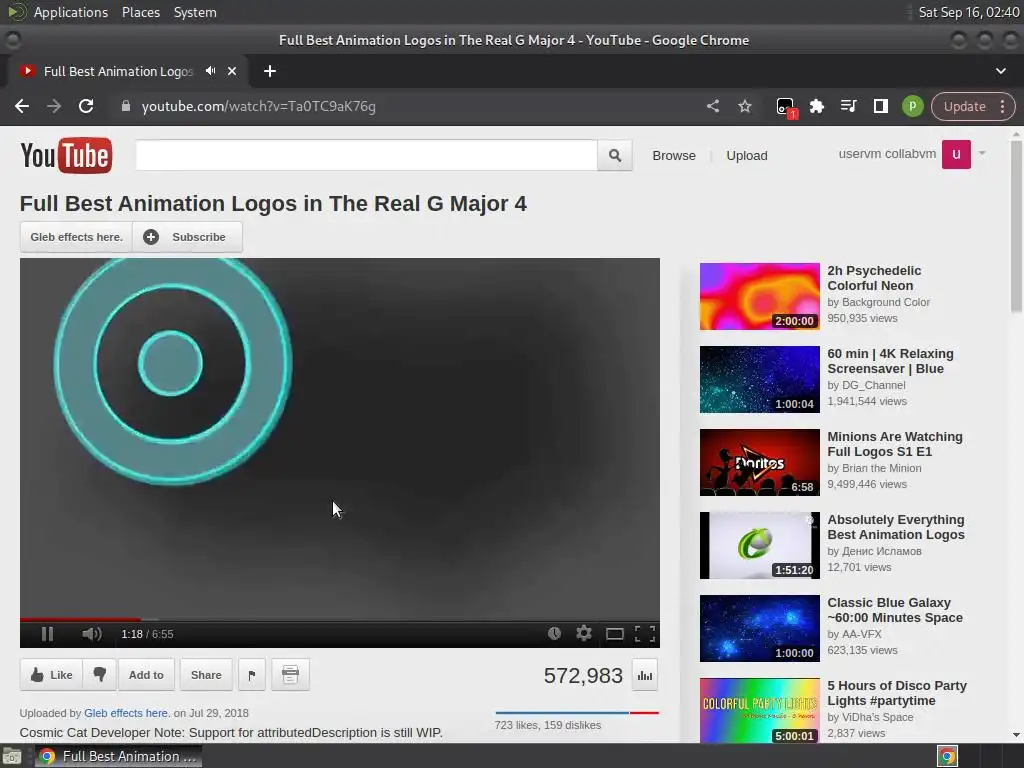Enter fullscreen in the video player
Viewport: 1024px width, 768px height.
coord(645,633)
